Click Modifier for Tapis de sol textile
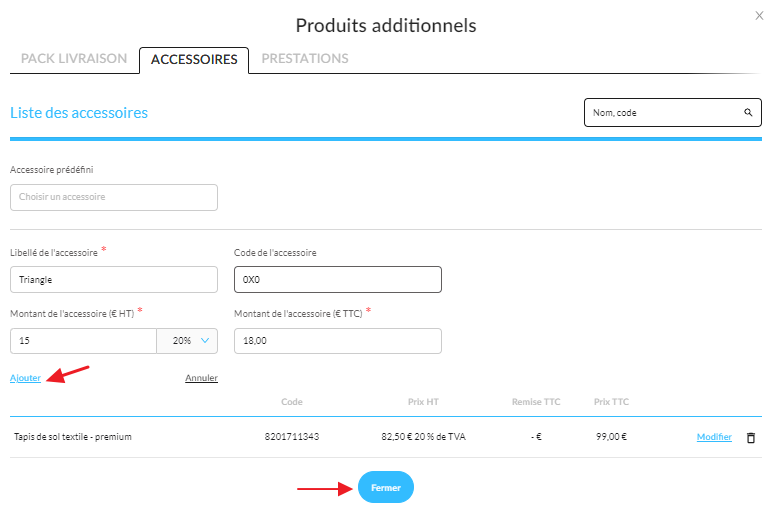Image resolution: width=774 pixels, height=531 pixels. coord(714,437)
